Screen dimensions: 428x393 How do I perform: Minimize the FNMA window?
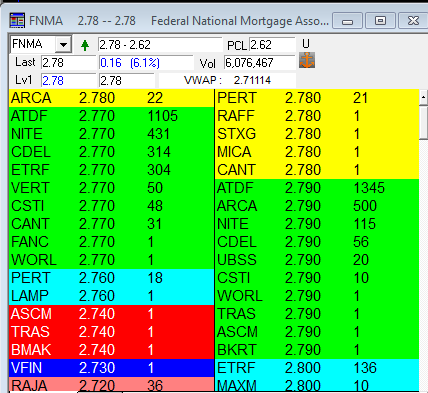pyautogui.click(x=347, y=21)
